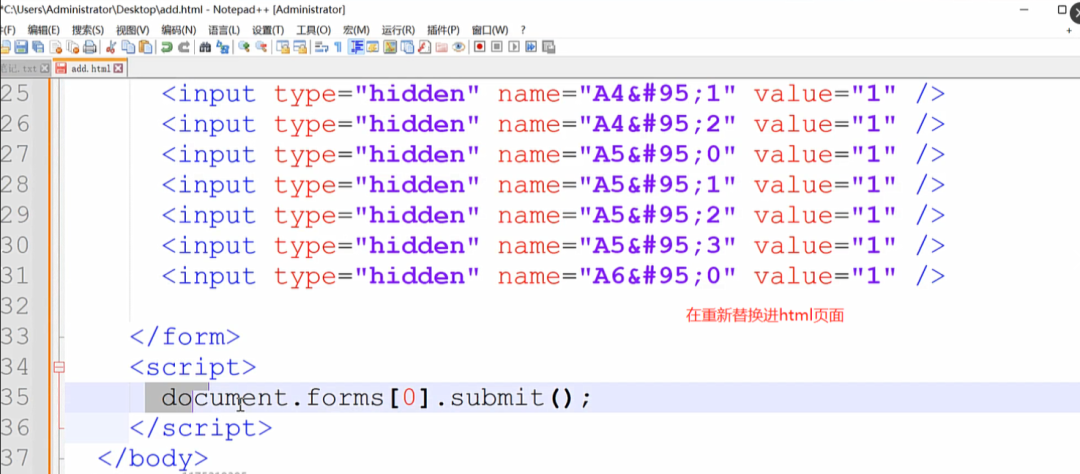This screenshot has height=474, width=1080.
Task: Toggle the indent guide toolbar button
Action: click(x=357, y=47)
